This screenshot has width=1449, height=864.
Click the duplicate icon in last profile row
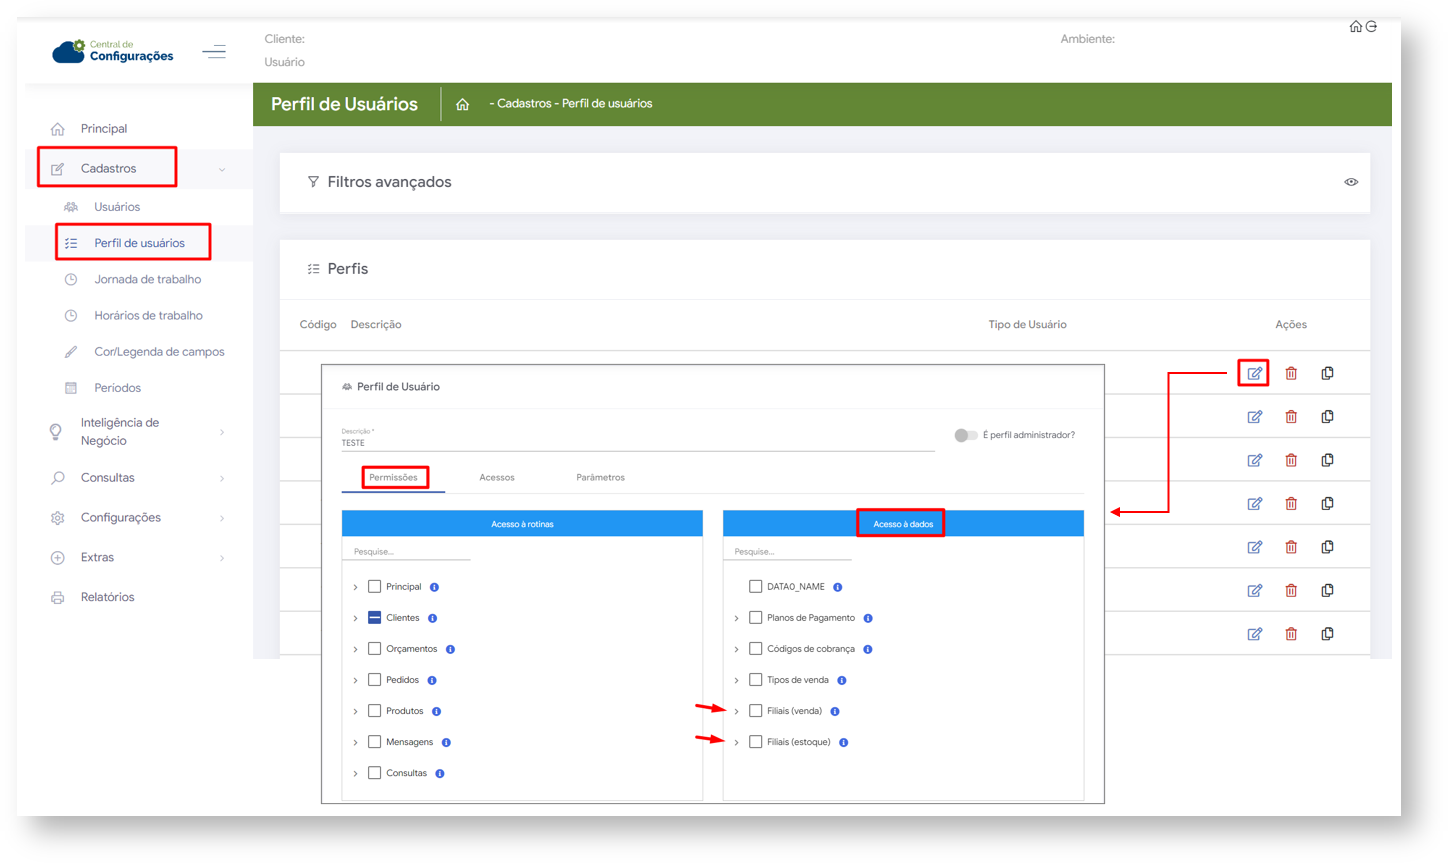coord(1327,634)
